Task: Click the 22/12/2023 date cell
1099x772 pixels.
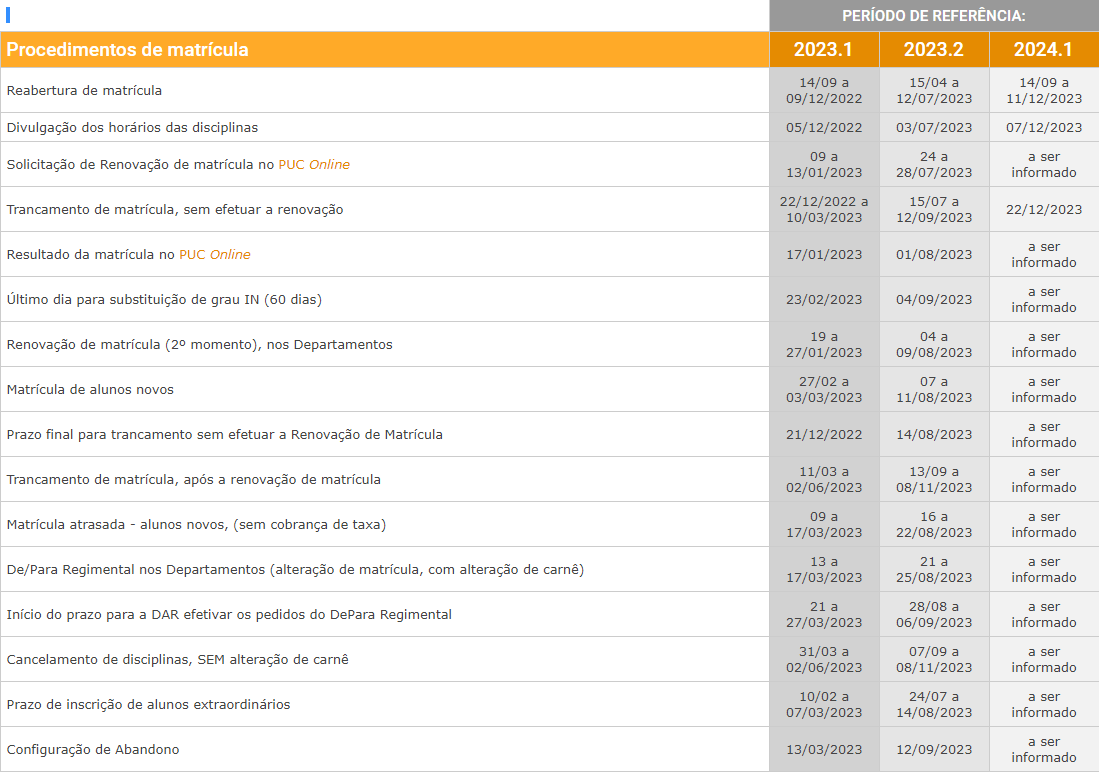Action: pyautogui.click(x=1044, y=210)
